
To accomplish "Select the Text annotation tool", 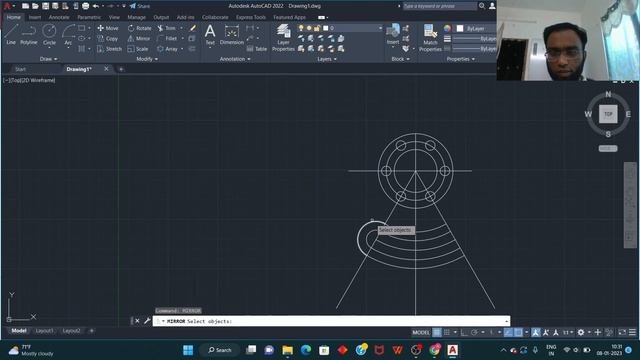I will click(x=210, y=34).
